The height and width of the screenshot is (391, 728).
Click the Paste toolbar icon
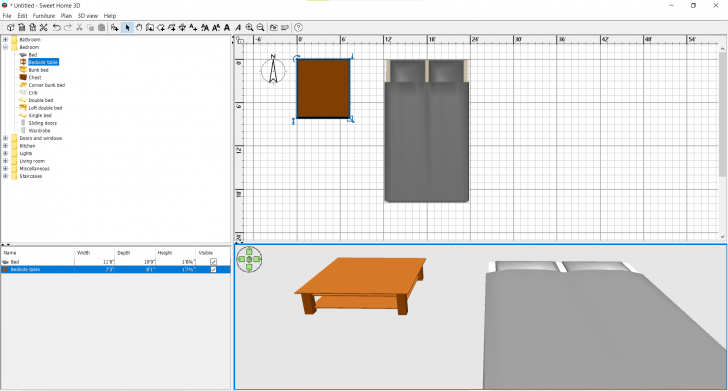(102, 28)
